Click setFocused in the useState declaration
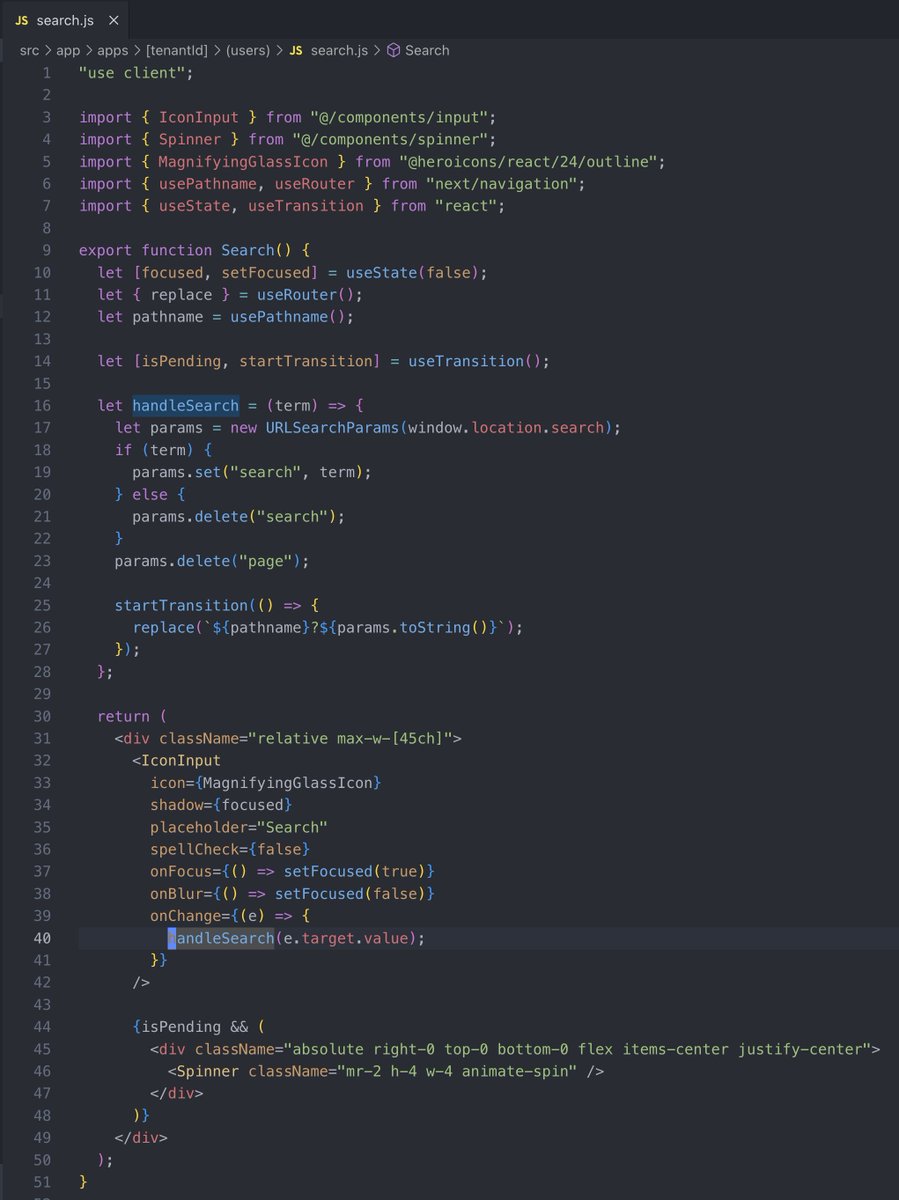 266,272
